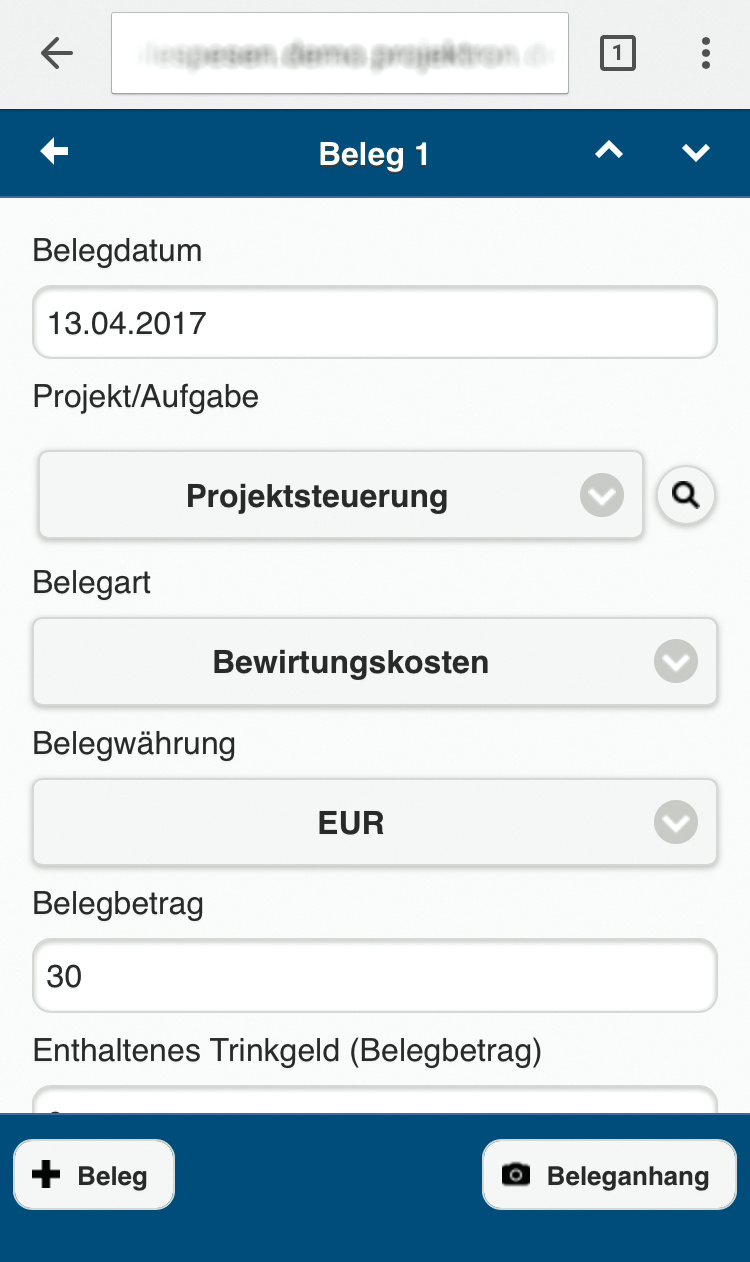The image size is (750, 1262).
Task: Go to next receipt with down chevron
Action: click(x=696, y=152)
